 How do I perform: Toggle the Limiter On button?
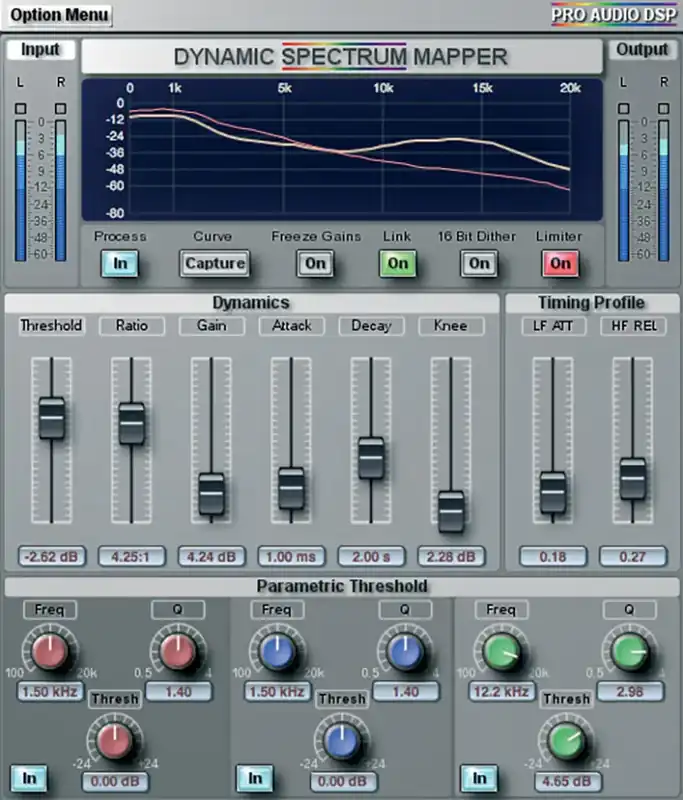(x=560, y=263)
